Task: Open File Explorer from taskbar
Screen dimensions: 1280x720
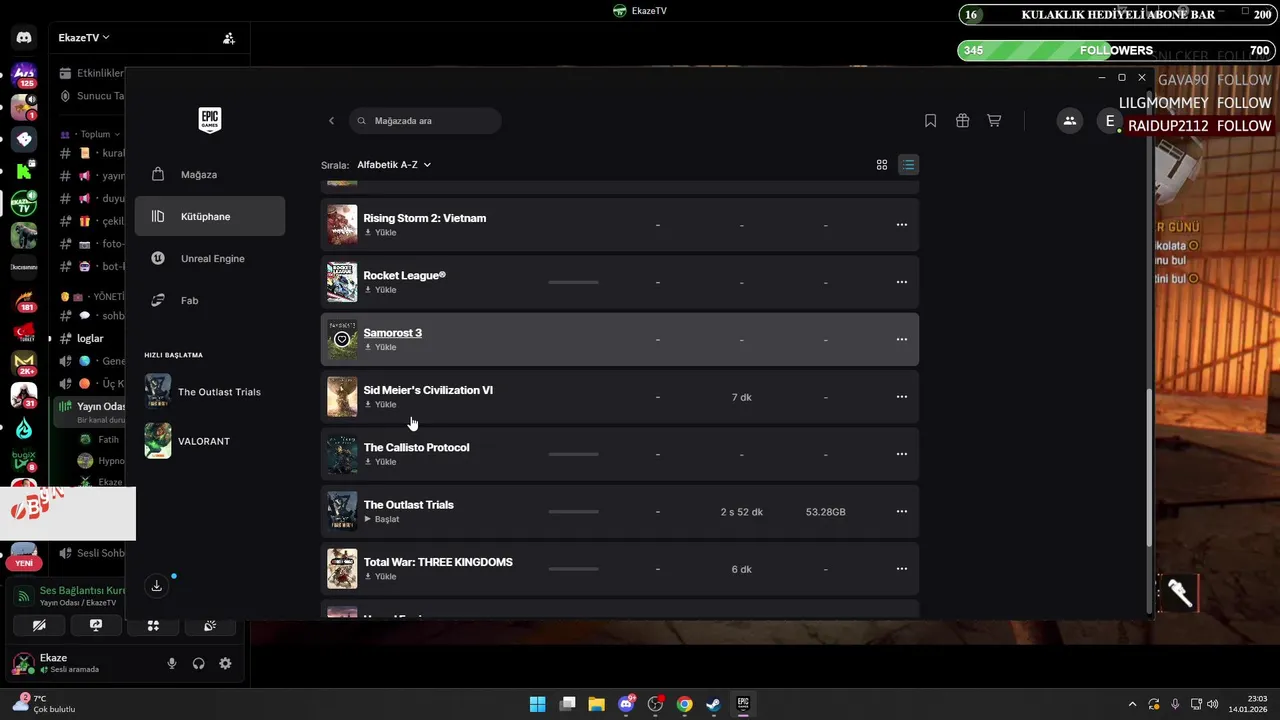Action: pyautogui.click(x=597, y=704)
